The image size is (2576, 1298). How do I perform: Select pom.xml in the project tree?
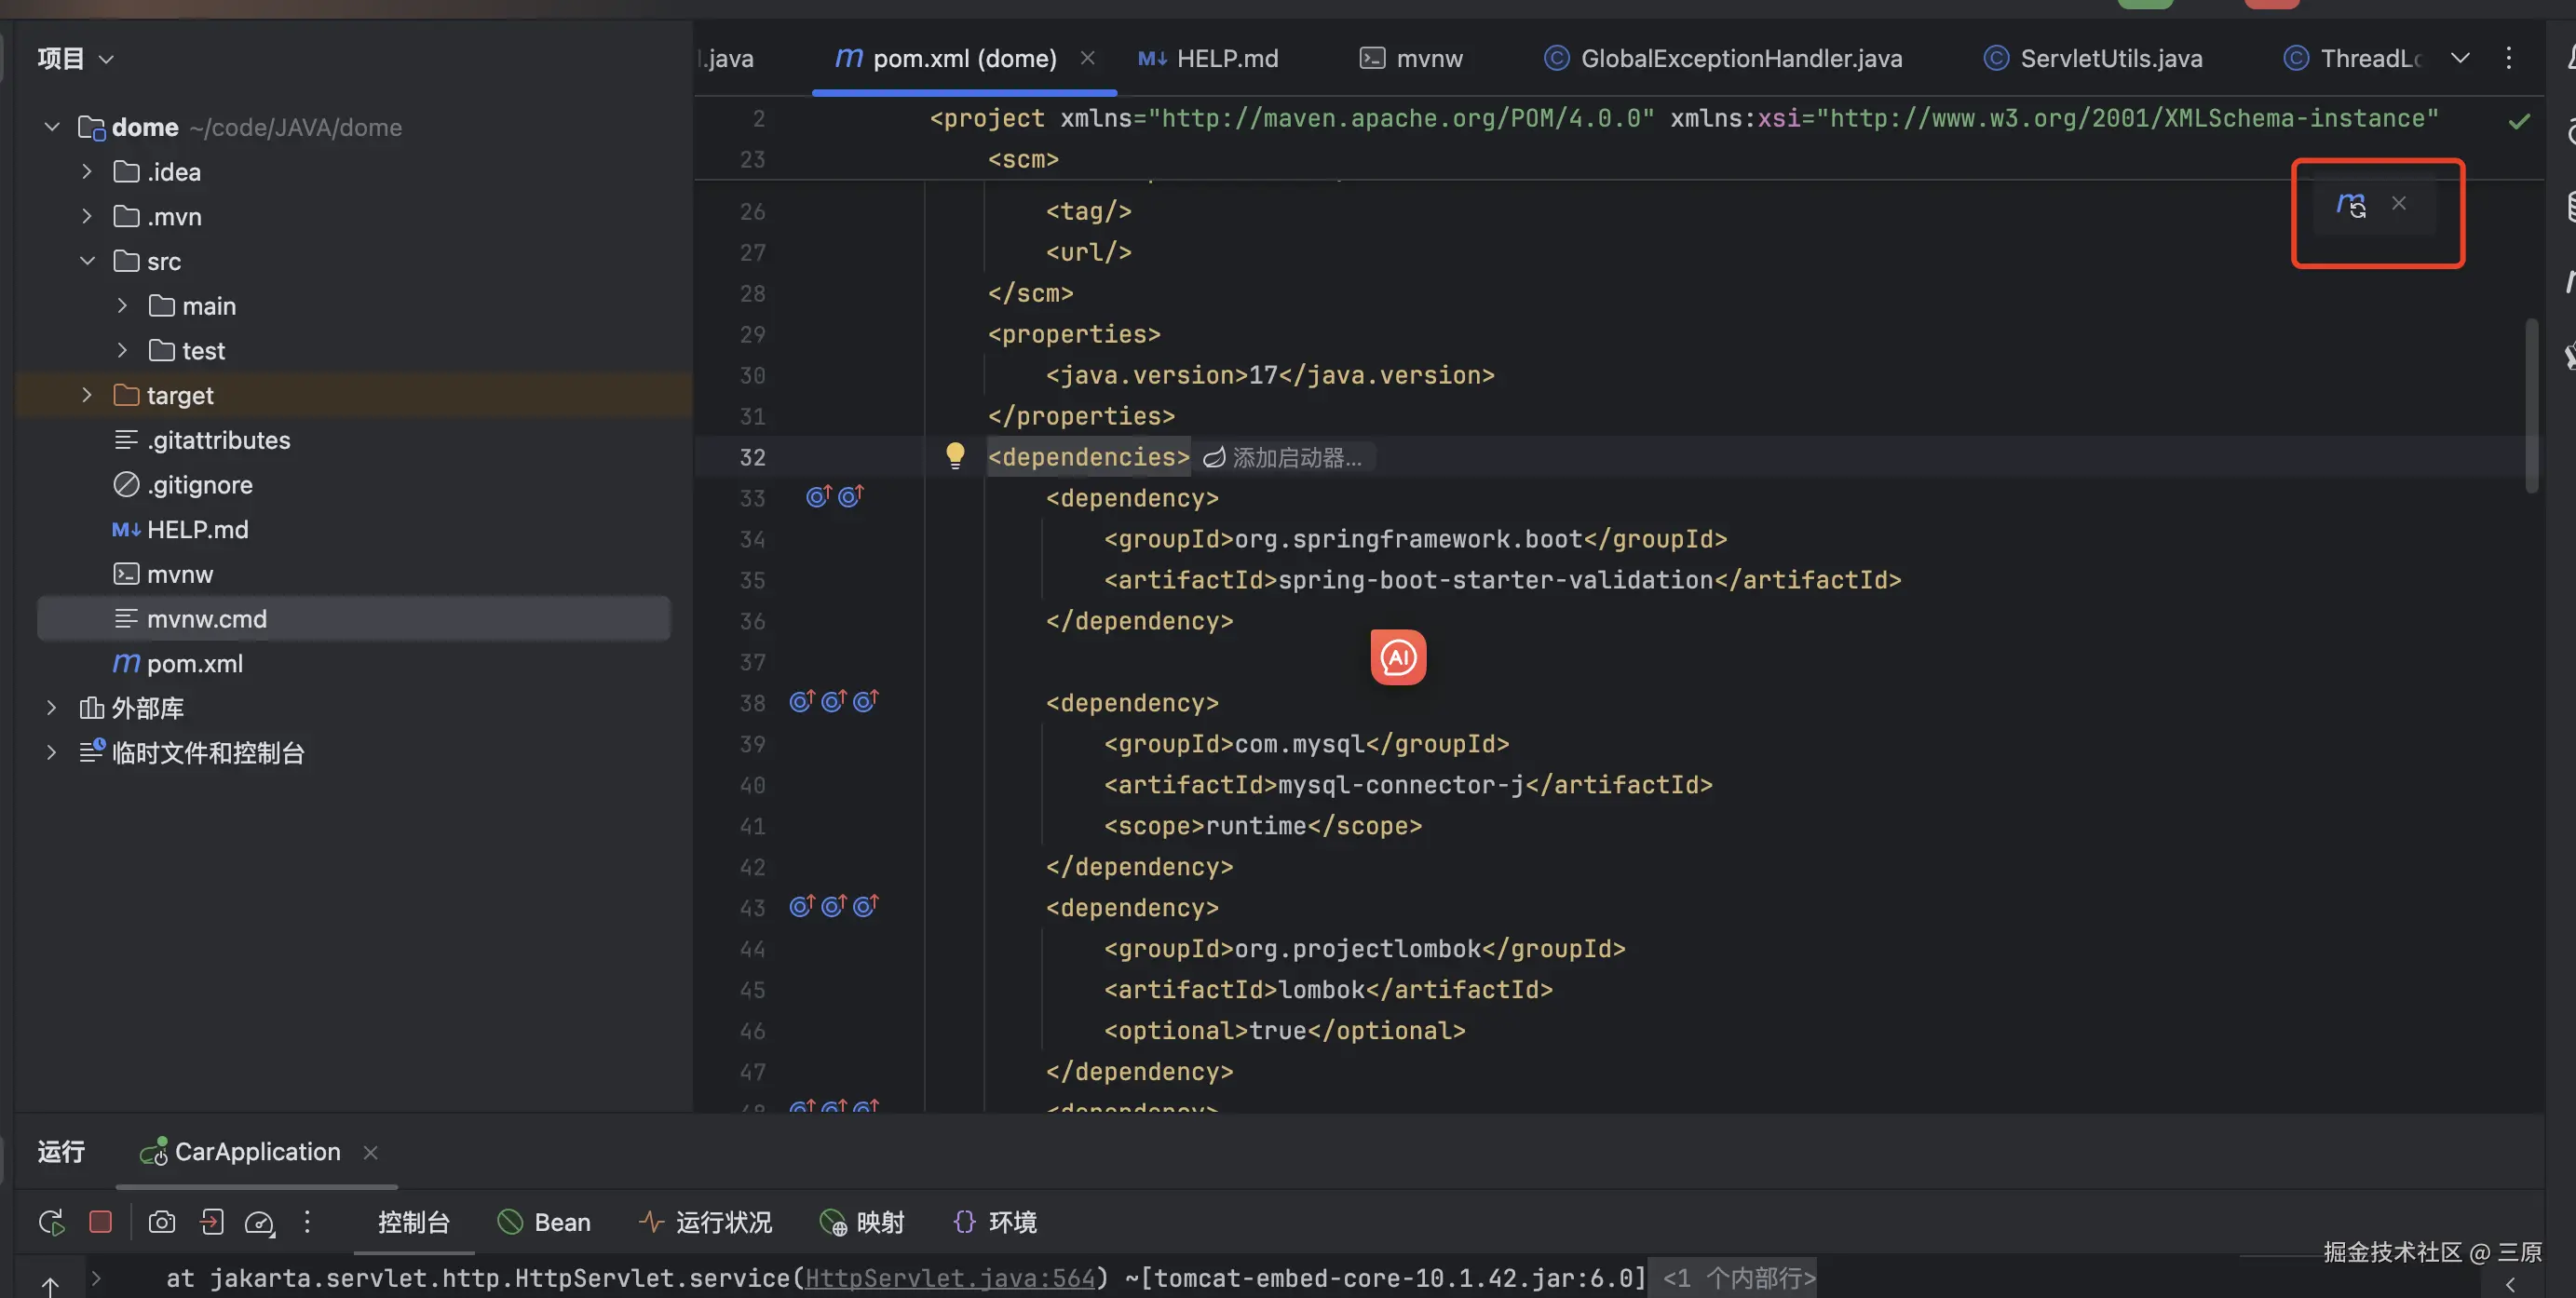point(194,664)
